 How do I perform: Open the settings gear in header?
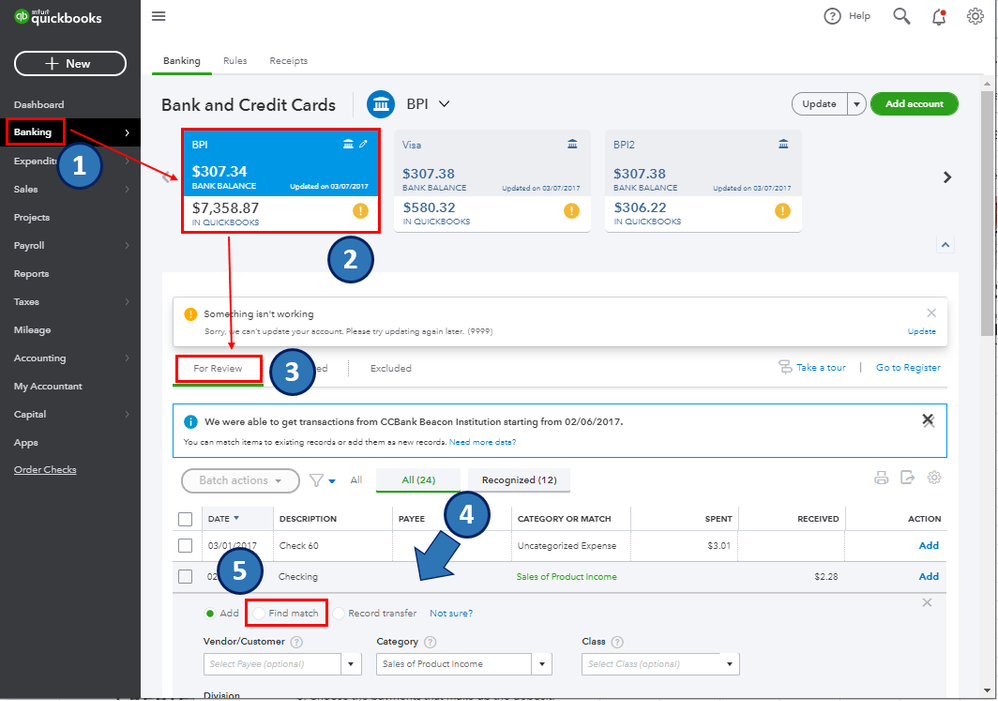[975, 16]
